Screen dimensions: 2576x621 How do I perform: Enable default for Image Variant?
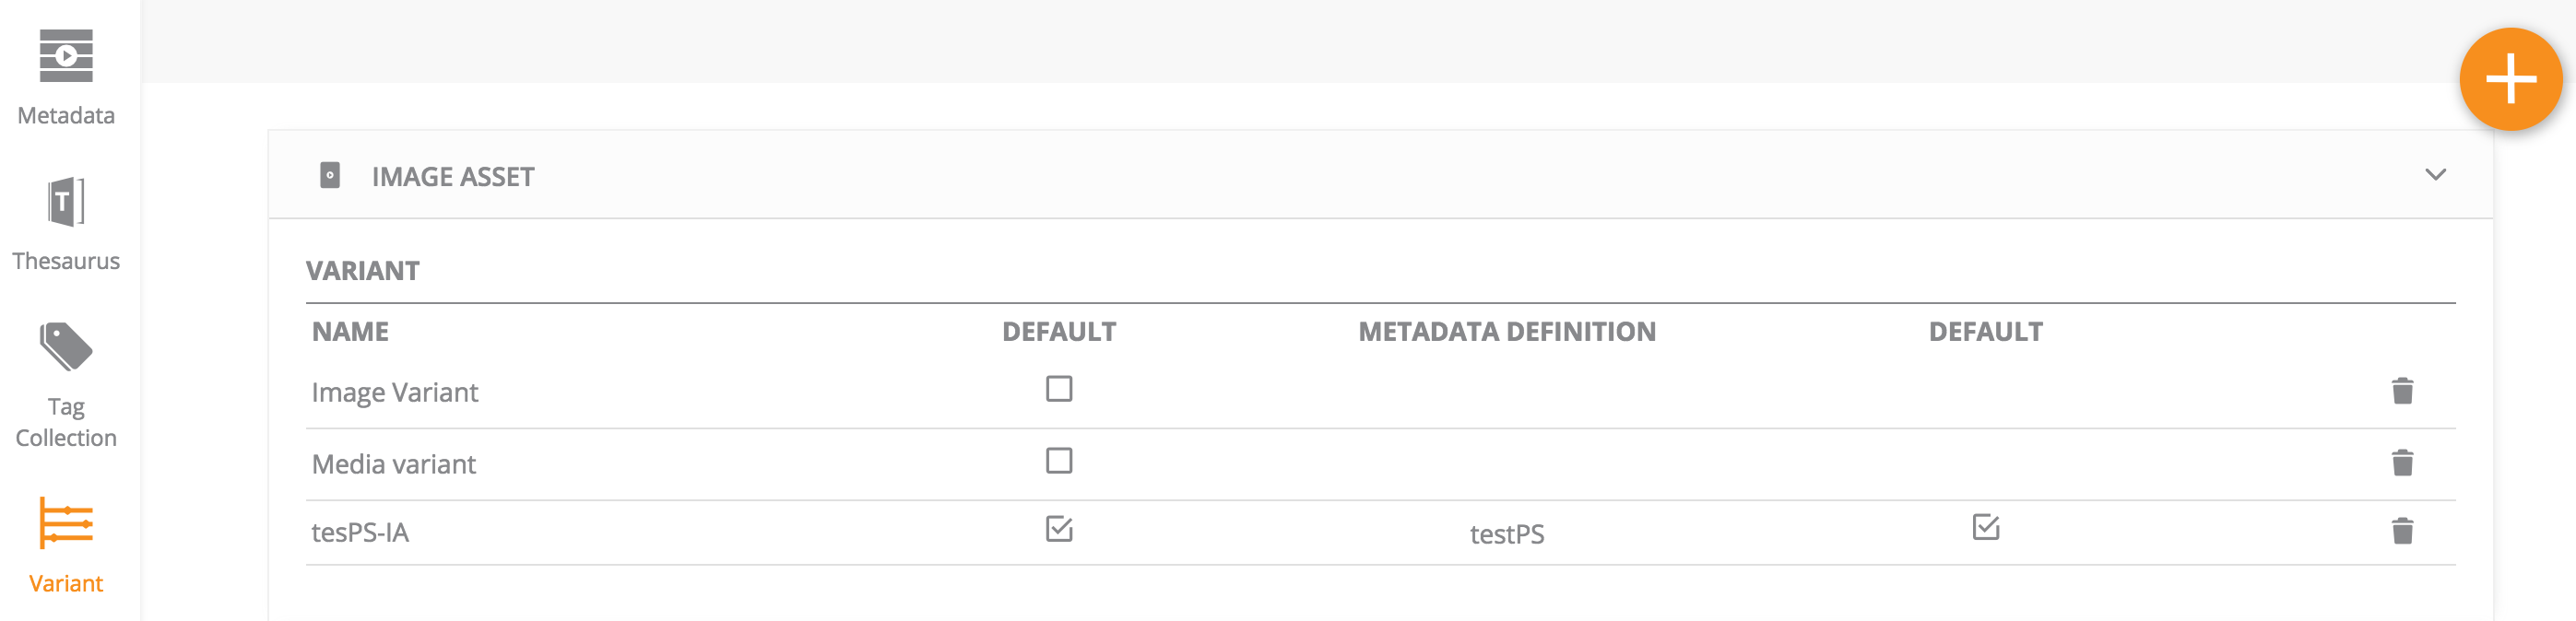point(1059,389)
